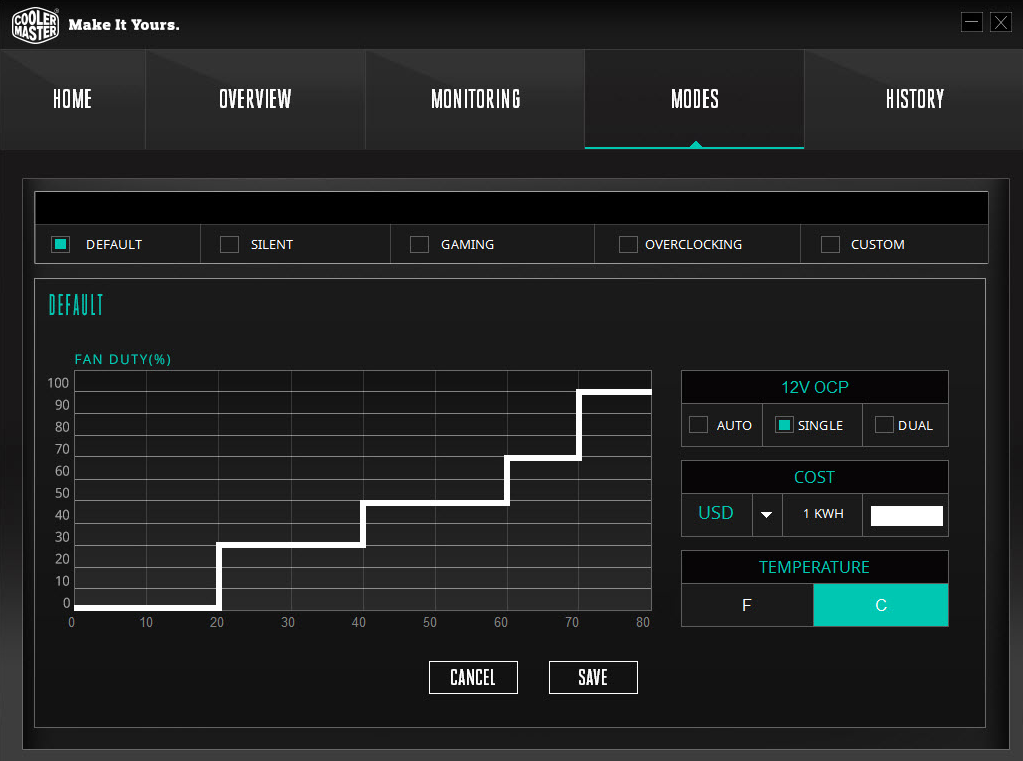Toggle Single 12V OCP checkbox
Screen dimensions: 1023x761
[784, 425]
